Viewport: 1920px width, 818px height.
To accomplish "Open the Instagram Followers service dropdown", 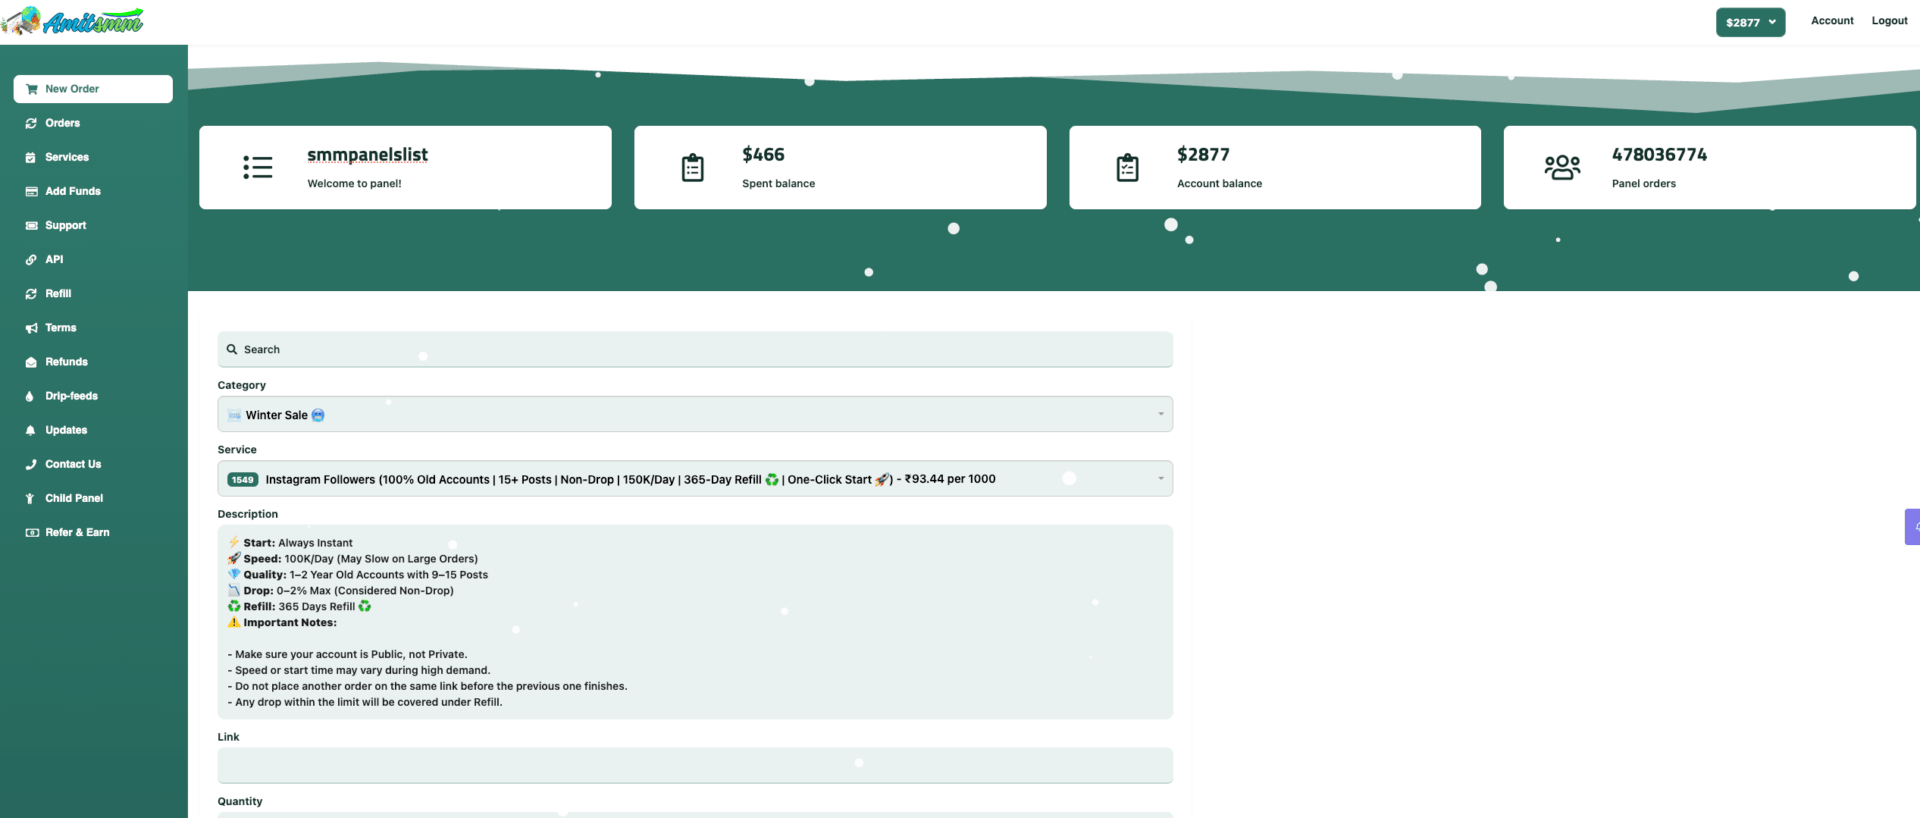I will 694,479.
